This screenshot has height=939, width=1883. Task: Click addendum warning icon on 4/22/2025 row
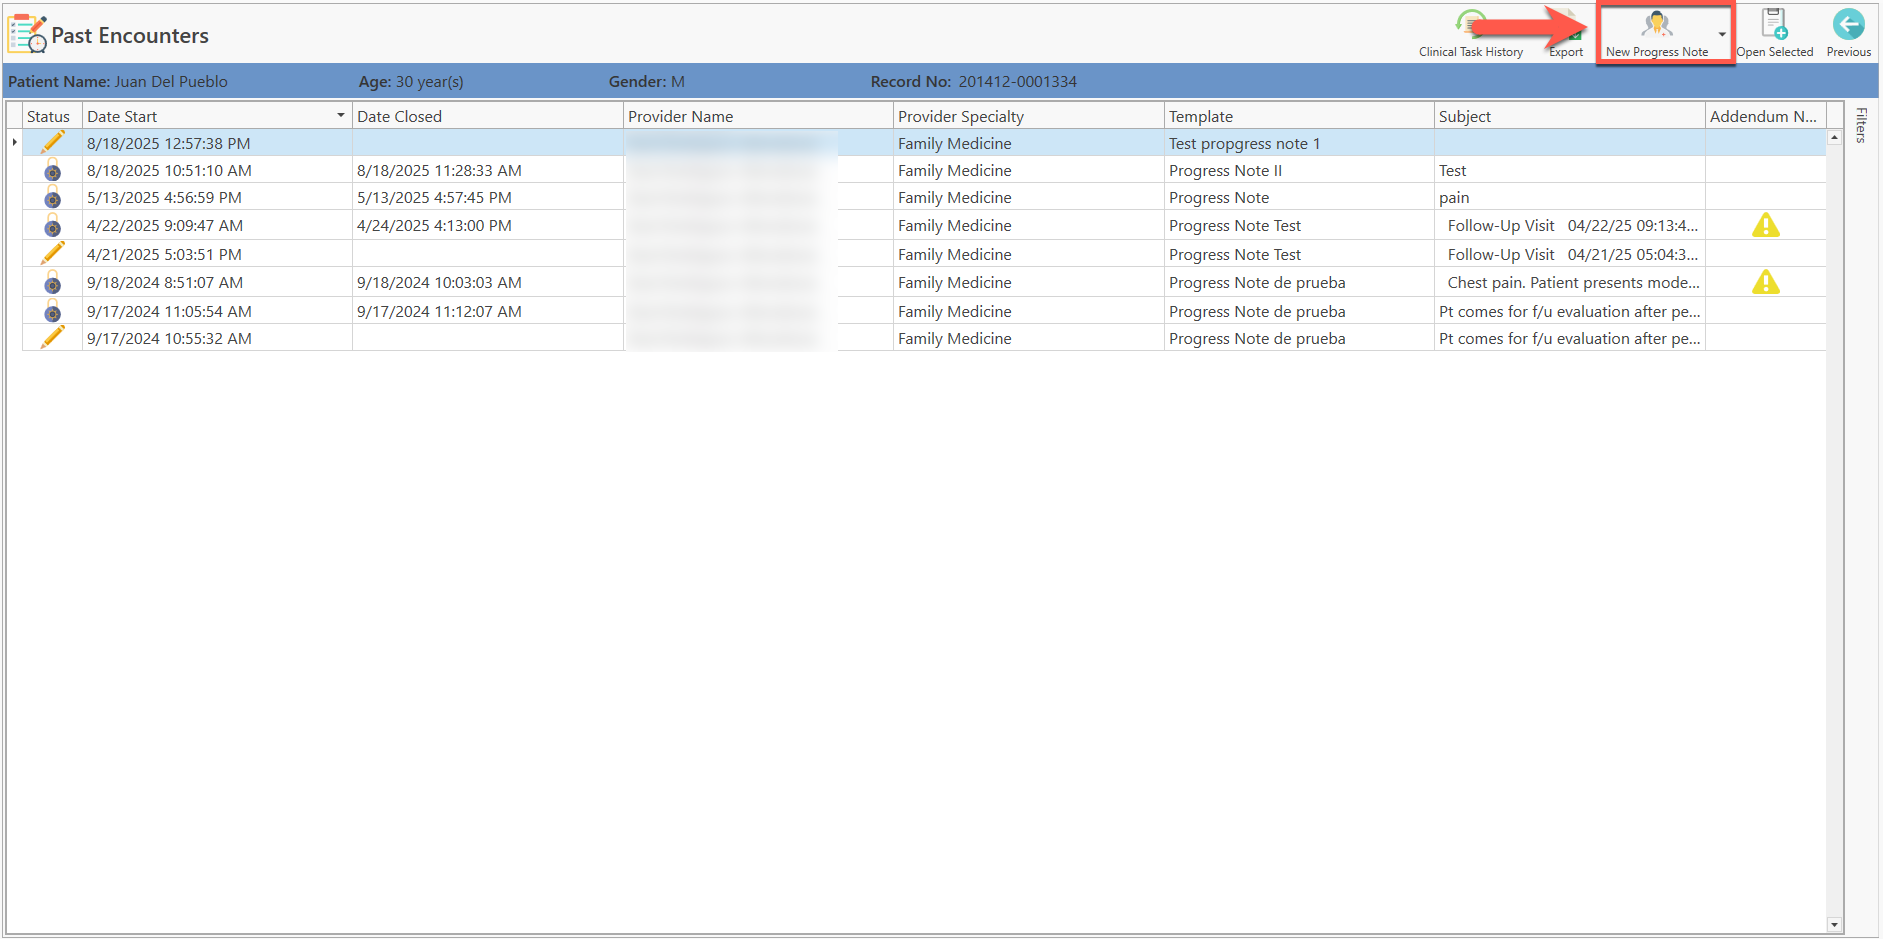(1766, 225)
